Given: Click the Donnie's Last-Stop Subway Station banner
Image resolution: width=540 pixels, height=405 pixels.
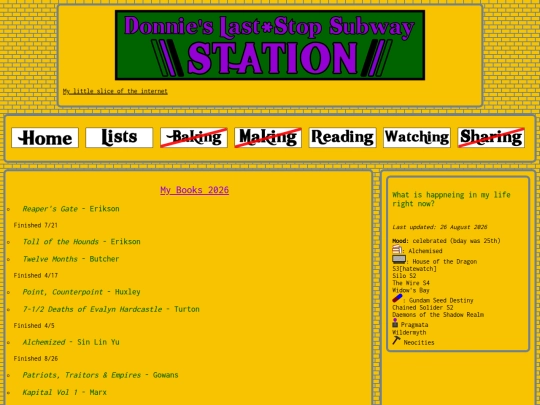Looking at the screenshot, I should pyautogui.click(x=270, y=45).
